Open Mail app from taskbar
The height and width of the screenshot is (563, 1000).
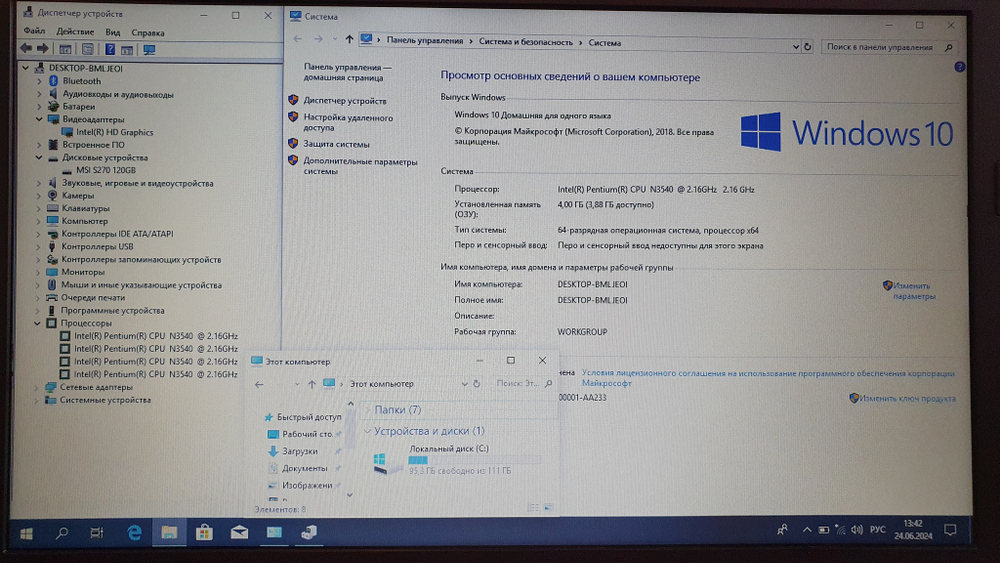click(x=240, y=532)
